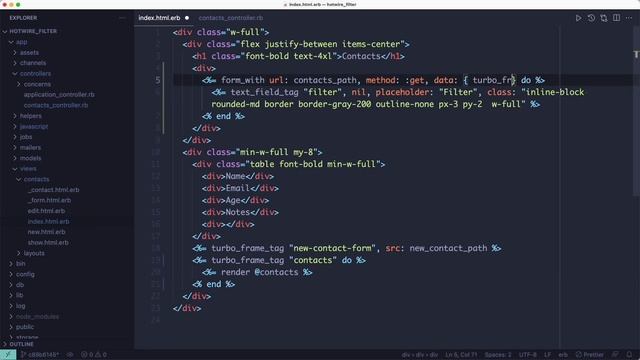Open _form.html.erb file

(49, 200)
